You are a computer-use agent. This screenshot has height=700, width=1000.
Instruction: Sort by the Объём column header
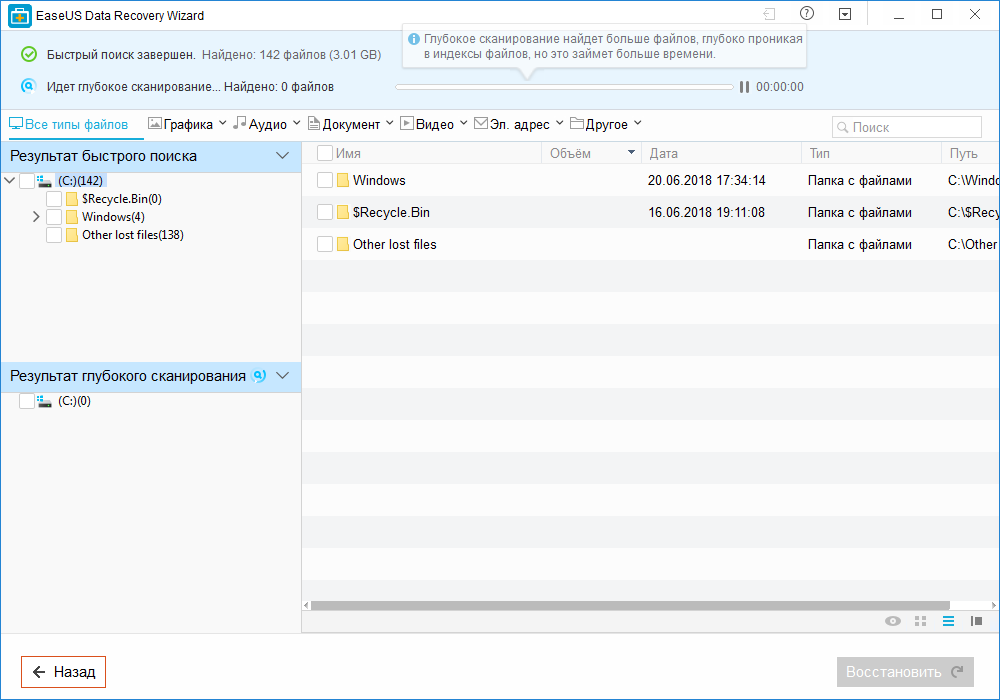click(x=591, y=154)
